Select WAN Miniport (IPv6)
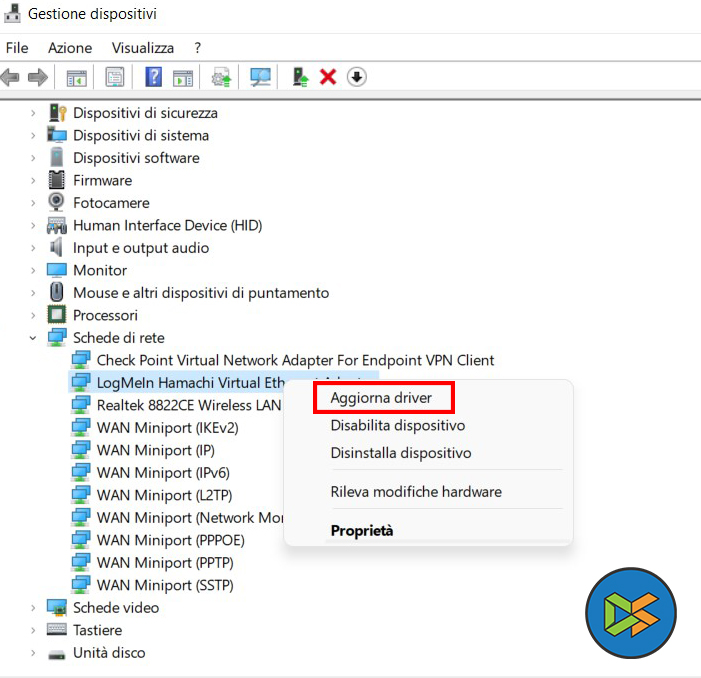The height and width of the screenshot is (678, 701). 163,472
